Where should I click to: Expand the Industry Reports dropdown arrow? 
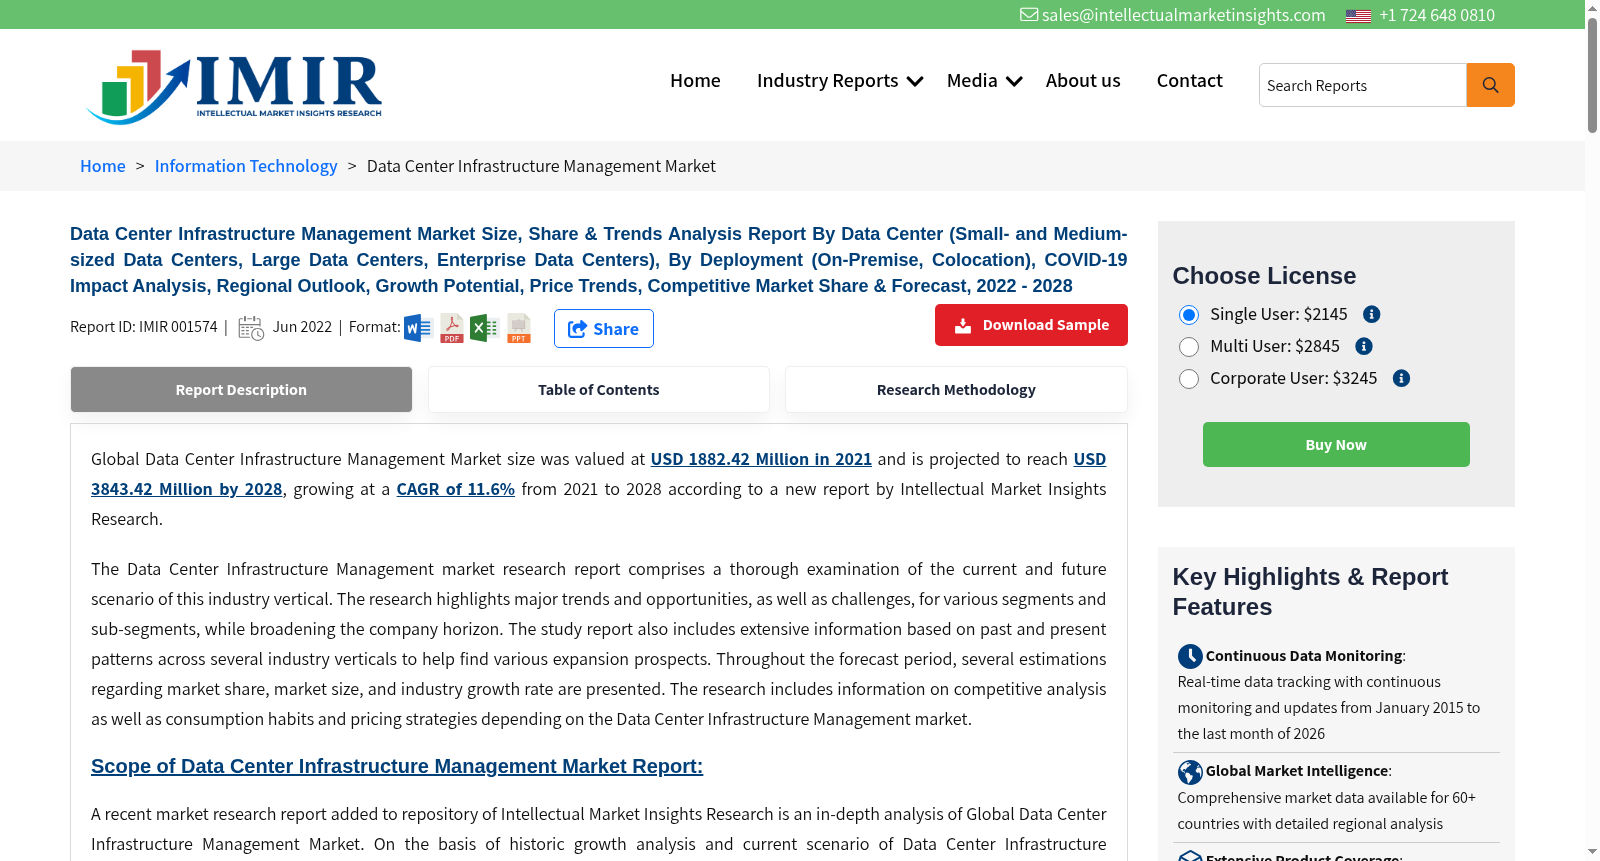pyautogui.click(x=915, y=82)
